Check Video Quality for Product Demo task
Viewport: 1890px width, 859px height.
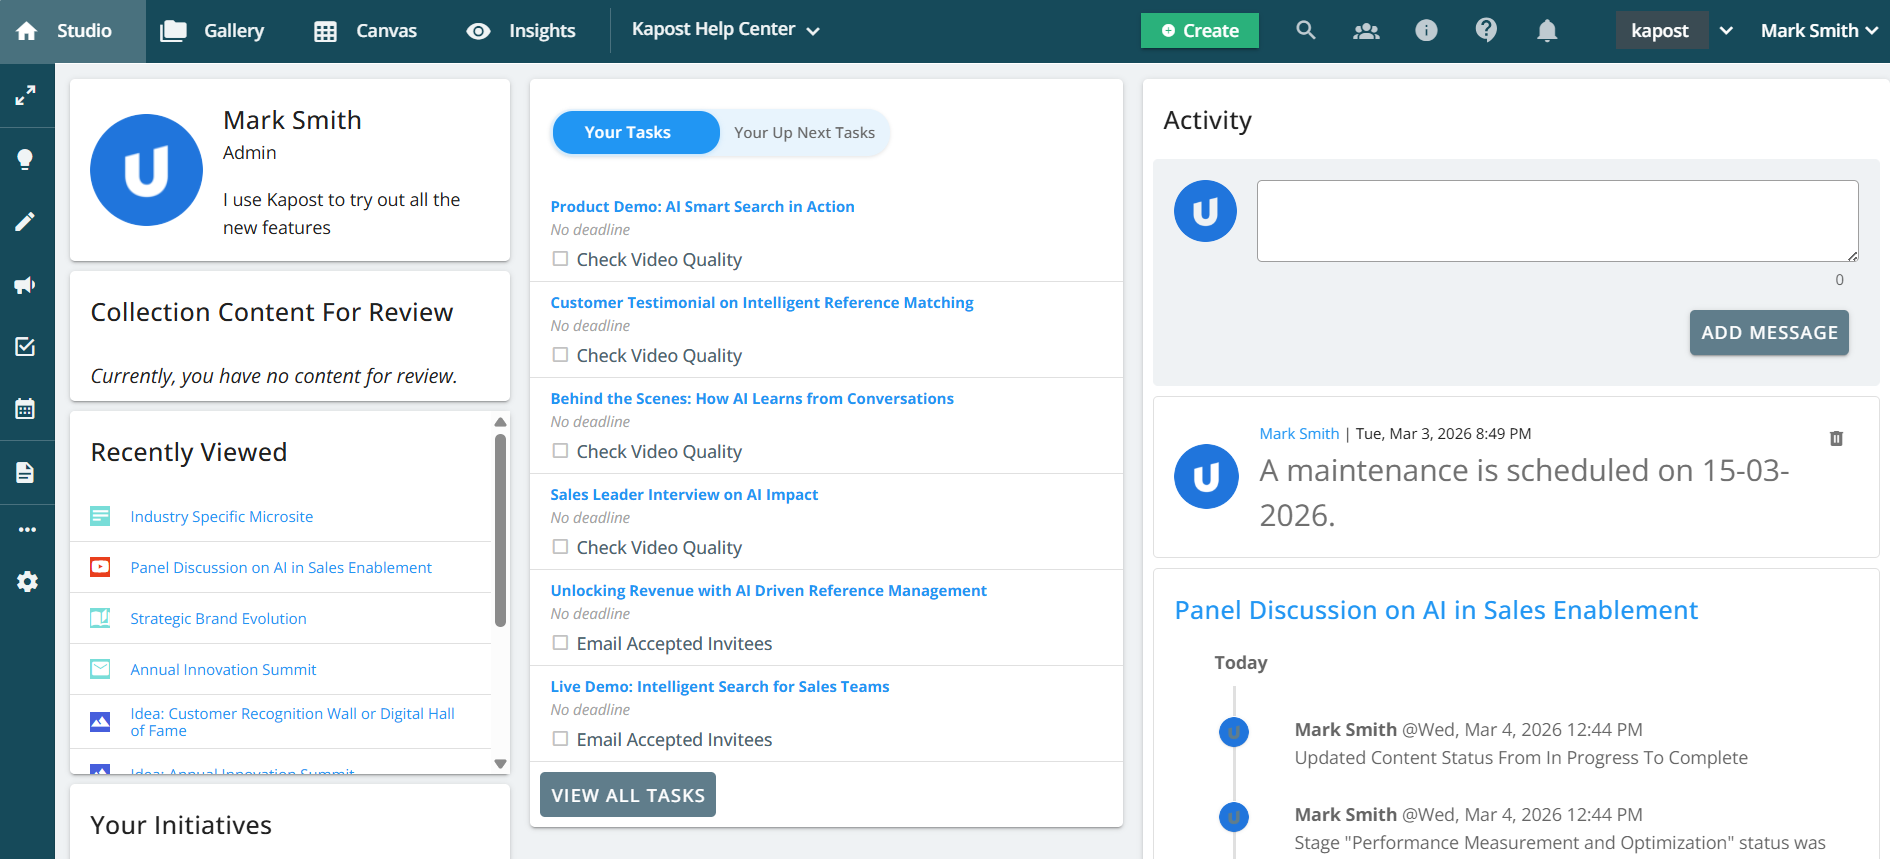[x=561, y=259]
